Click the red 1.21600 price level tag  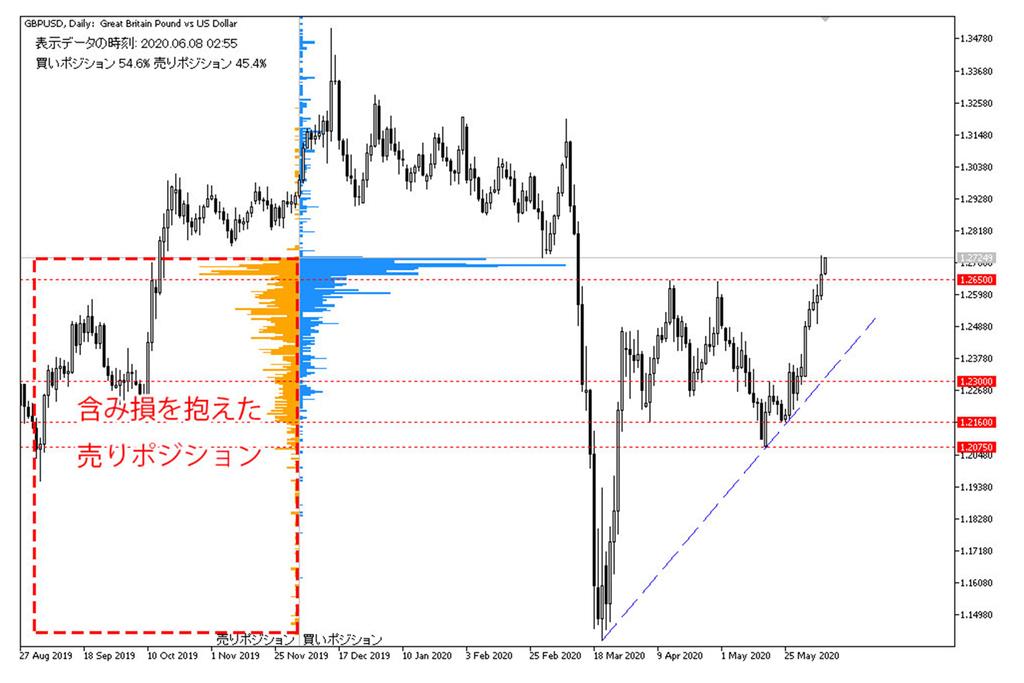(x=975, y=423)
